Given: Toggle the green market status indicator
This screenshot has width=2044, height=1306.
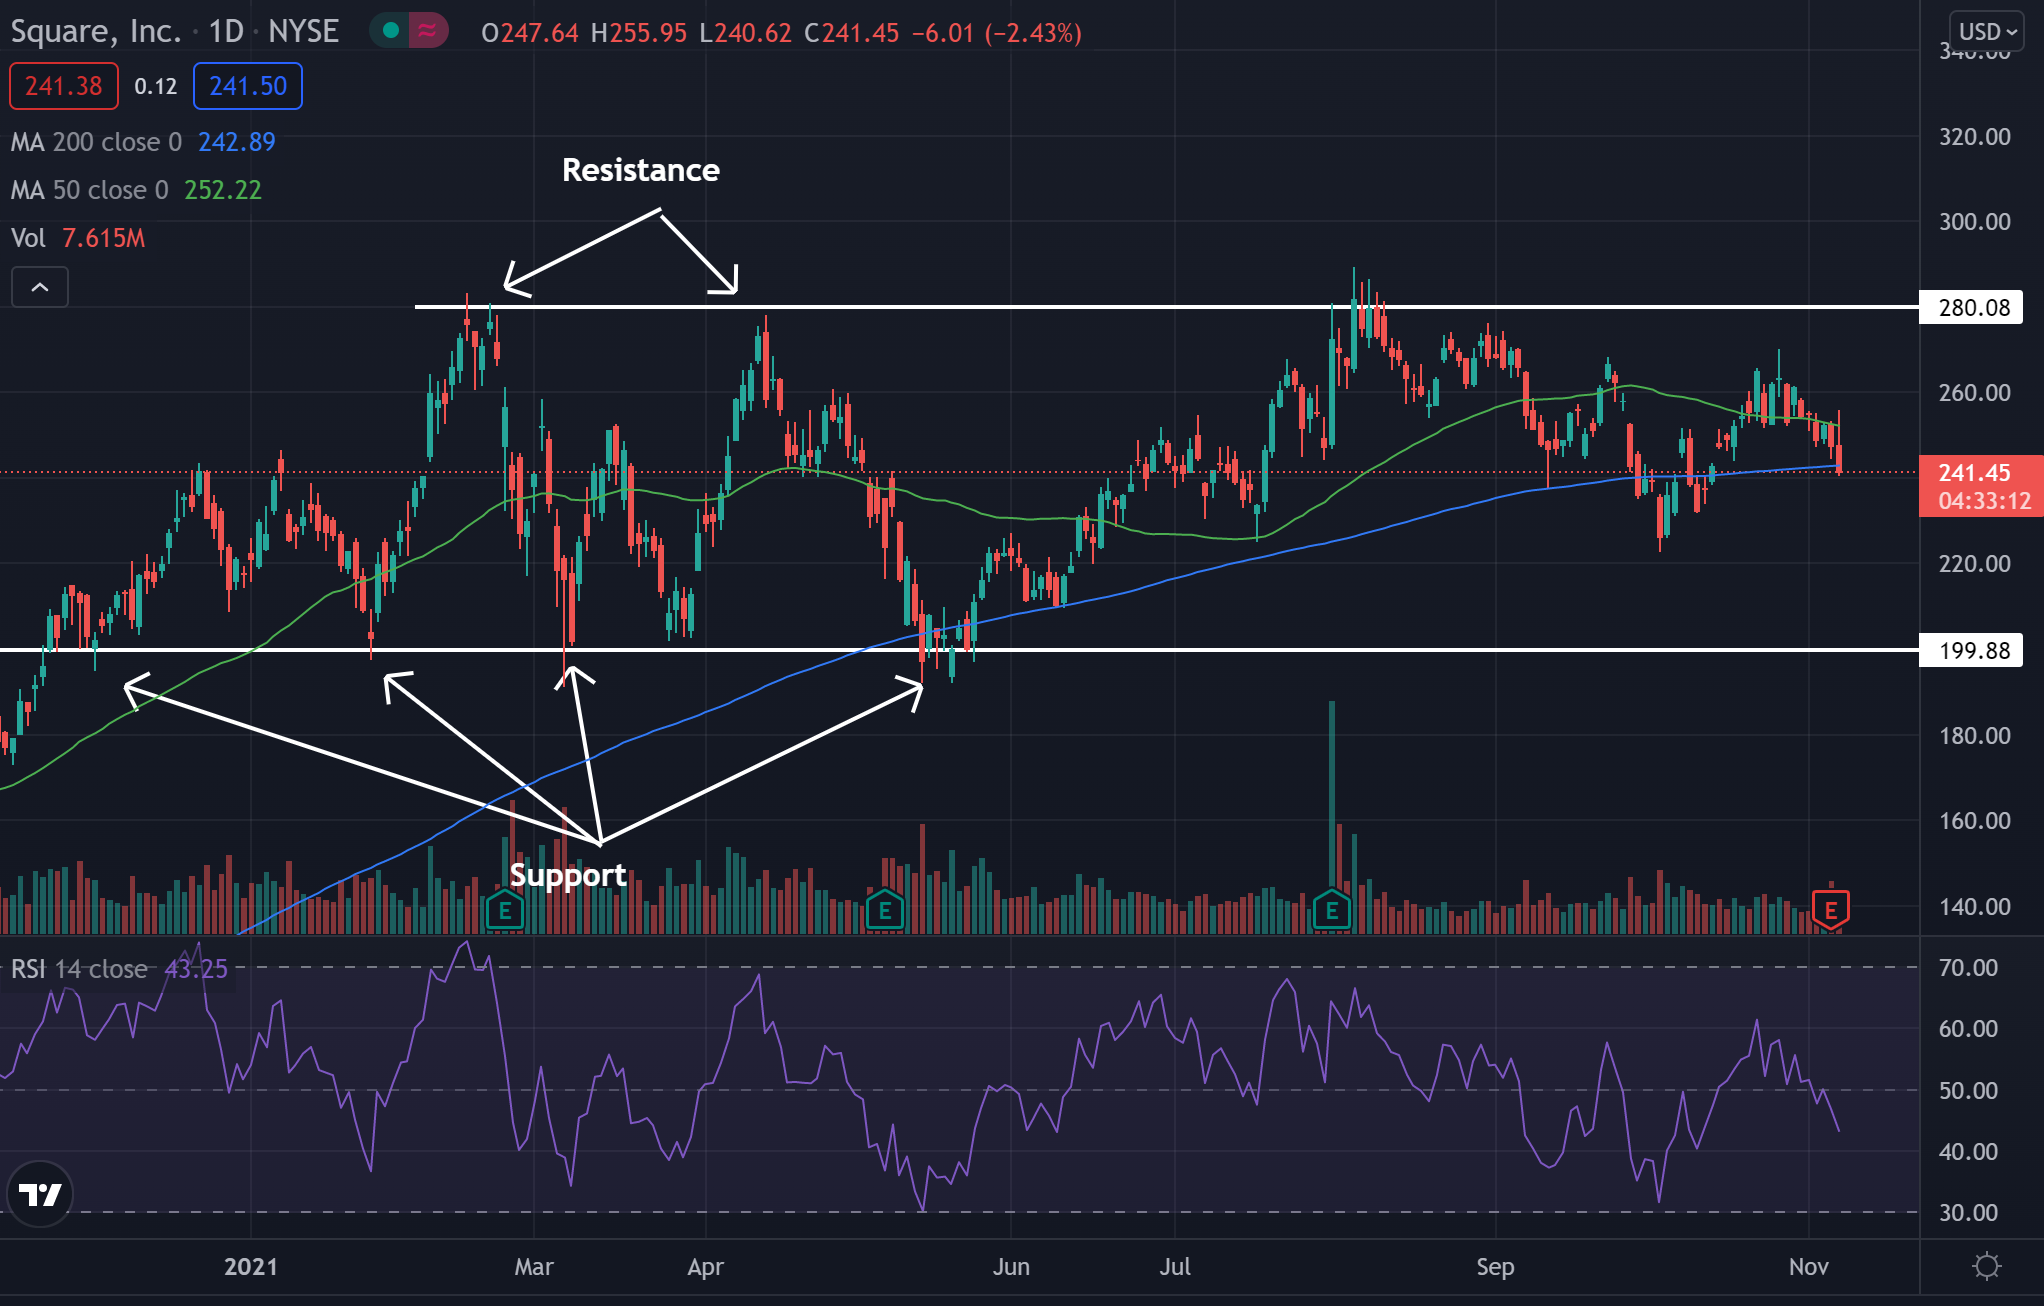Looking at the screenshot, I should coord(392,31).
